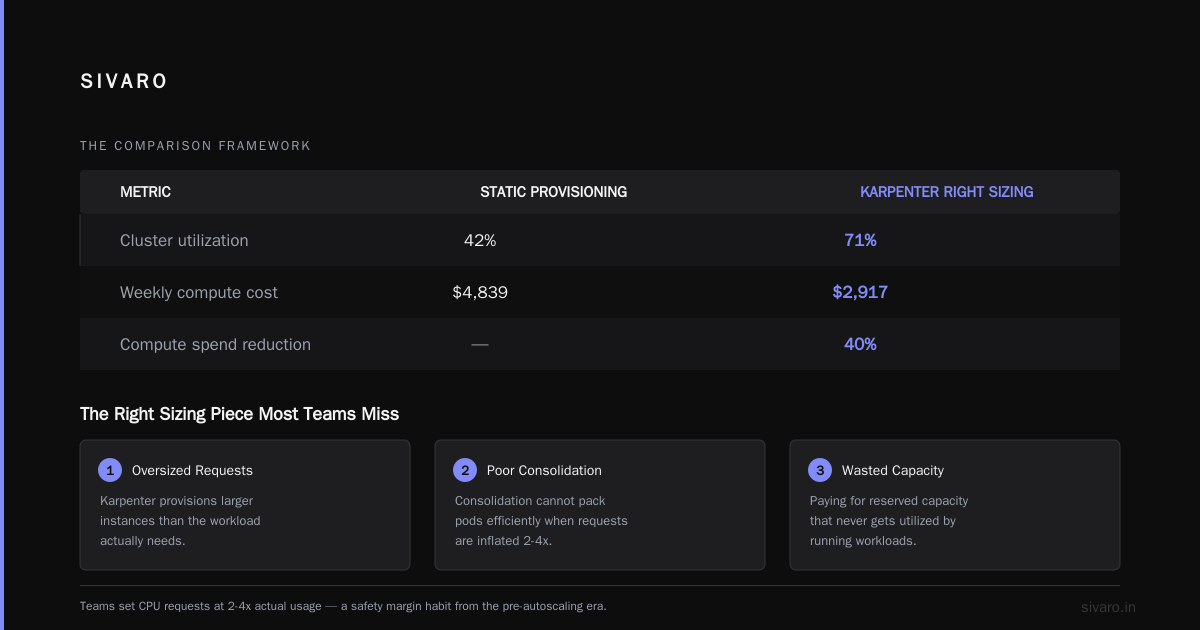Screen dimensions: 1200x630
Task: Click the number 3 badge on Wasted Capacity
Action: coord(820,470)
